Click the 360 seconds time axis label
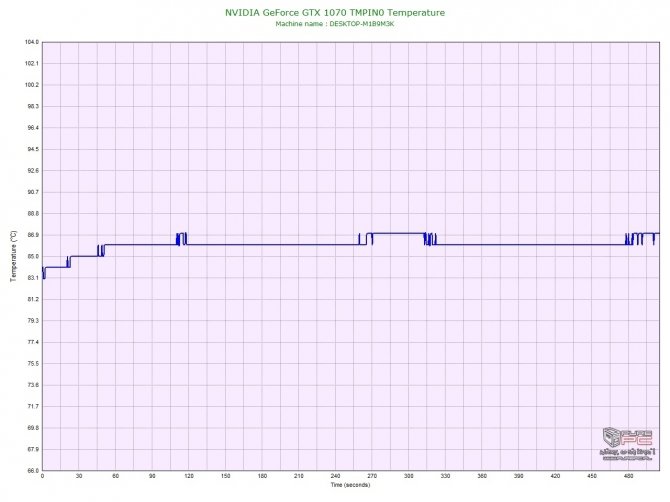670x502 pixels. click(x=482, y=476)
